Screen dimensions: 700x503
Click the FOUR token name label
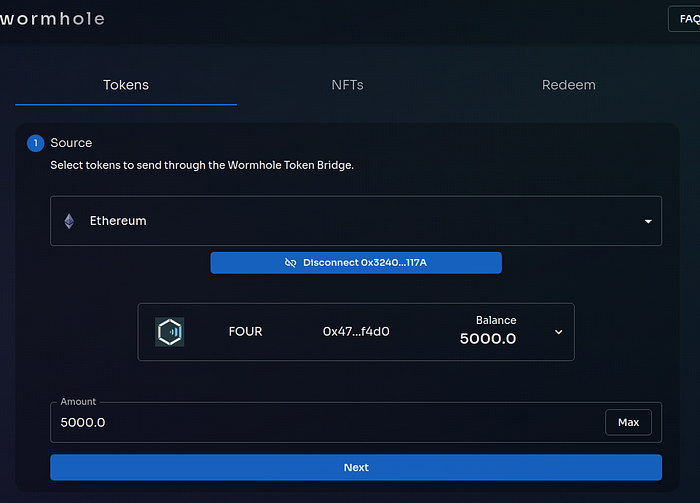245,331
